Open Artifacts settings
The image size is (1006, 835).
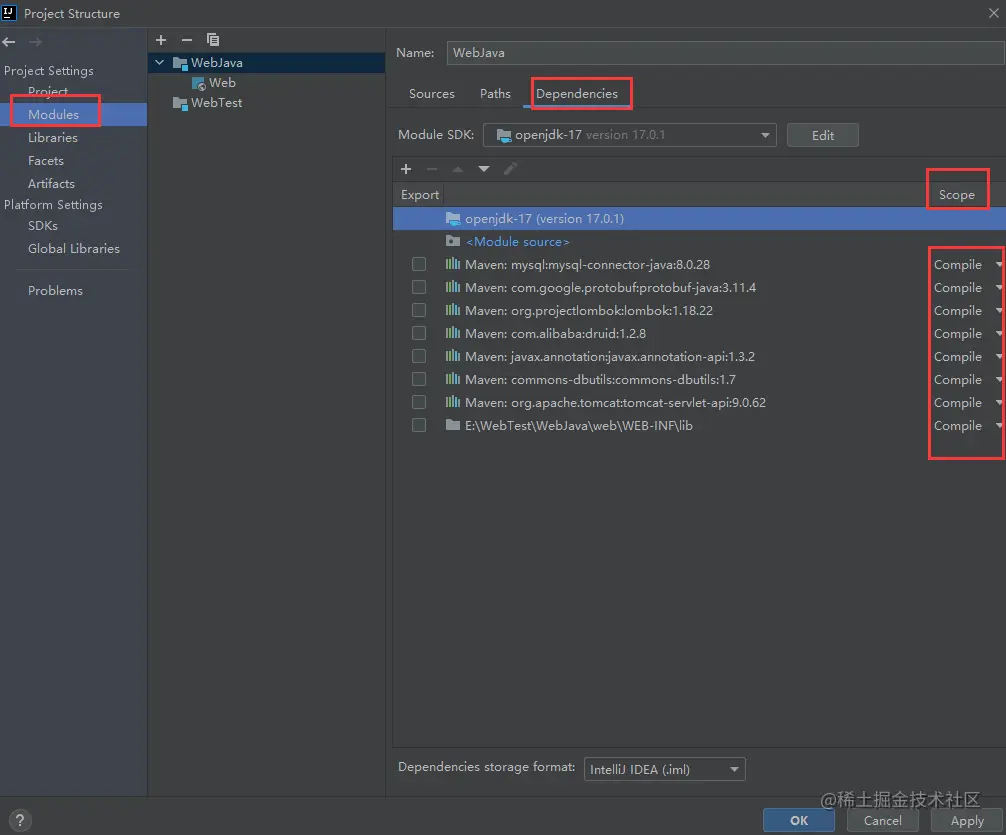(51, 184)
